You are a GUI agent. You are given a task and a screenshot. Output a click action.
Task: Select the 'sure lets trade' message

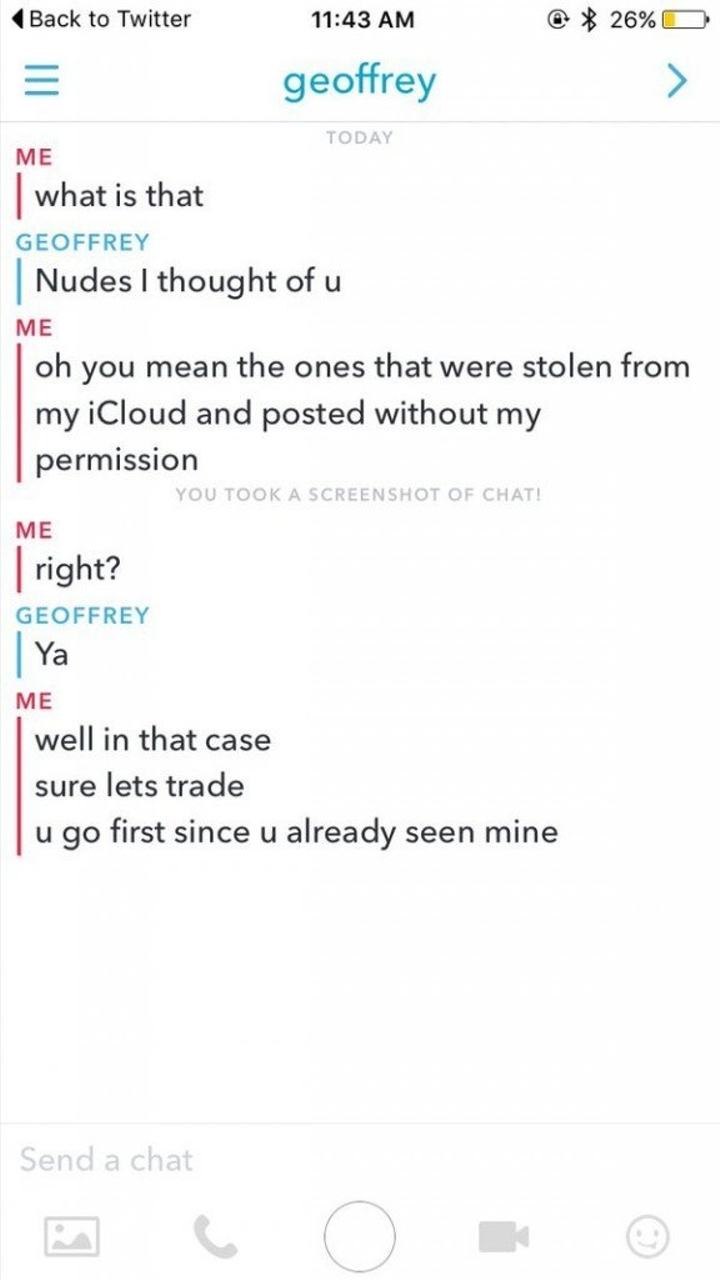(x=139, y=786)
